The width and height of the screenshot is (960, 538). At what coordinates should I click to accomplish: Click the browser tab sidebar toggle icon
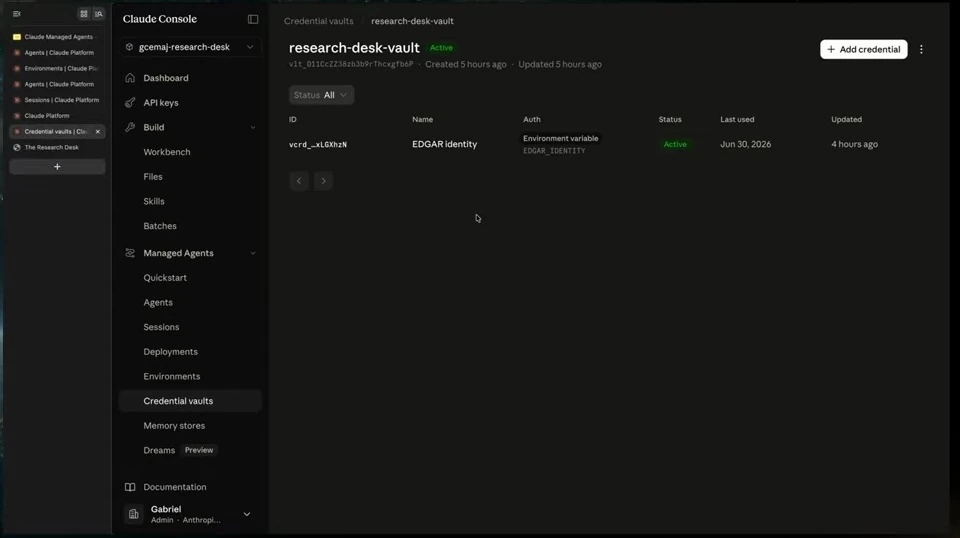point(17,13)
